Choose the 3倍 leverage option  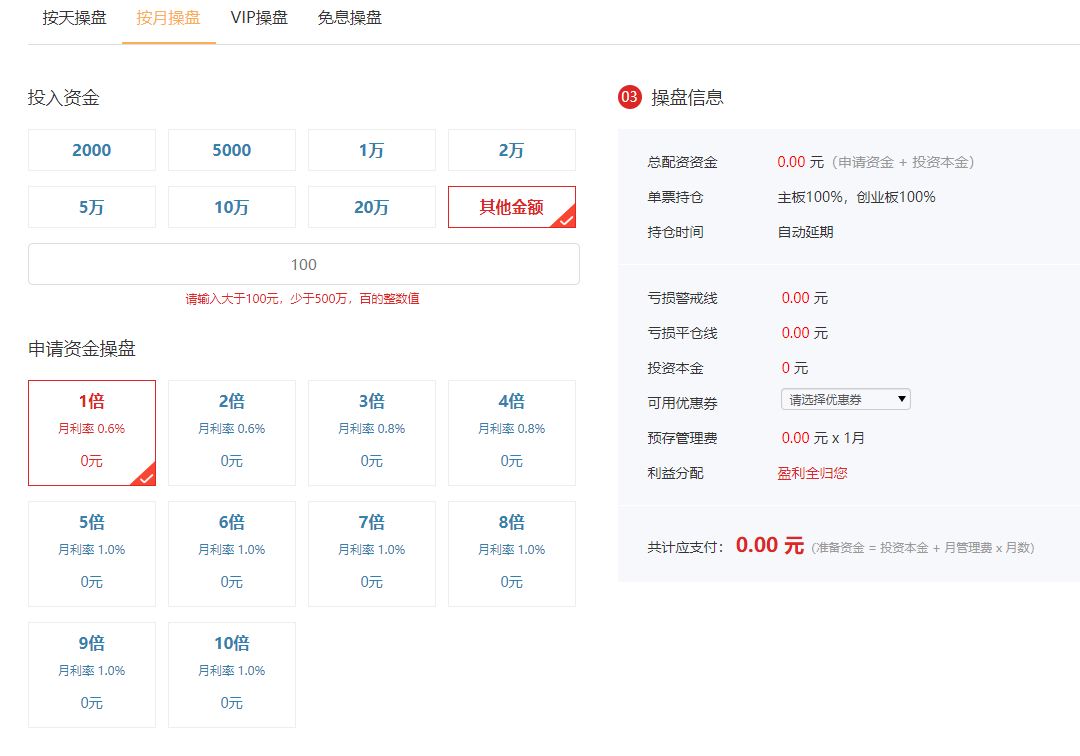click(x=371, y=432)
